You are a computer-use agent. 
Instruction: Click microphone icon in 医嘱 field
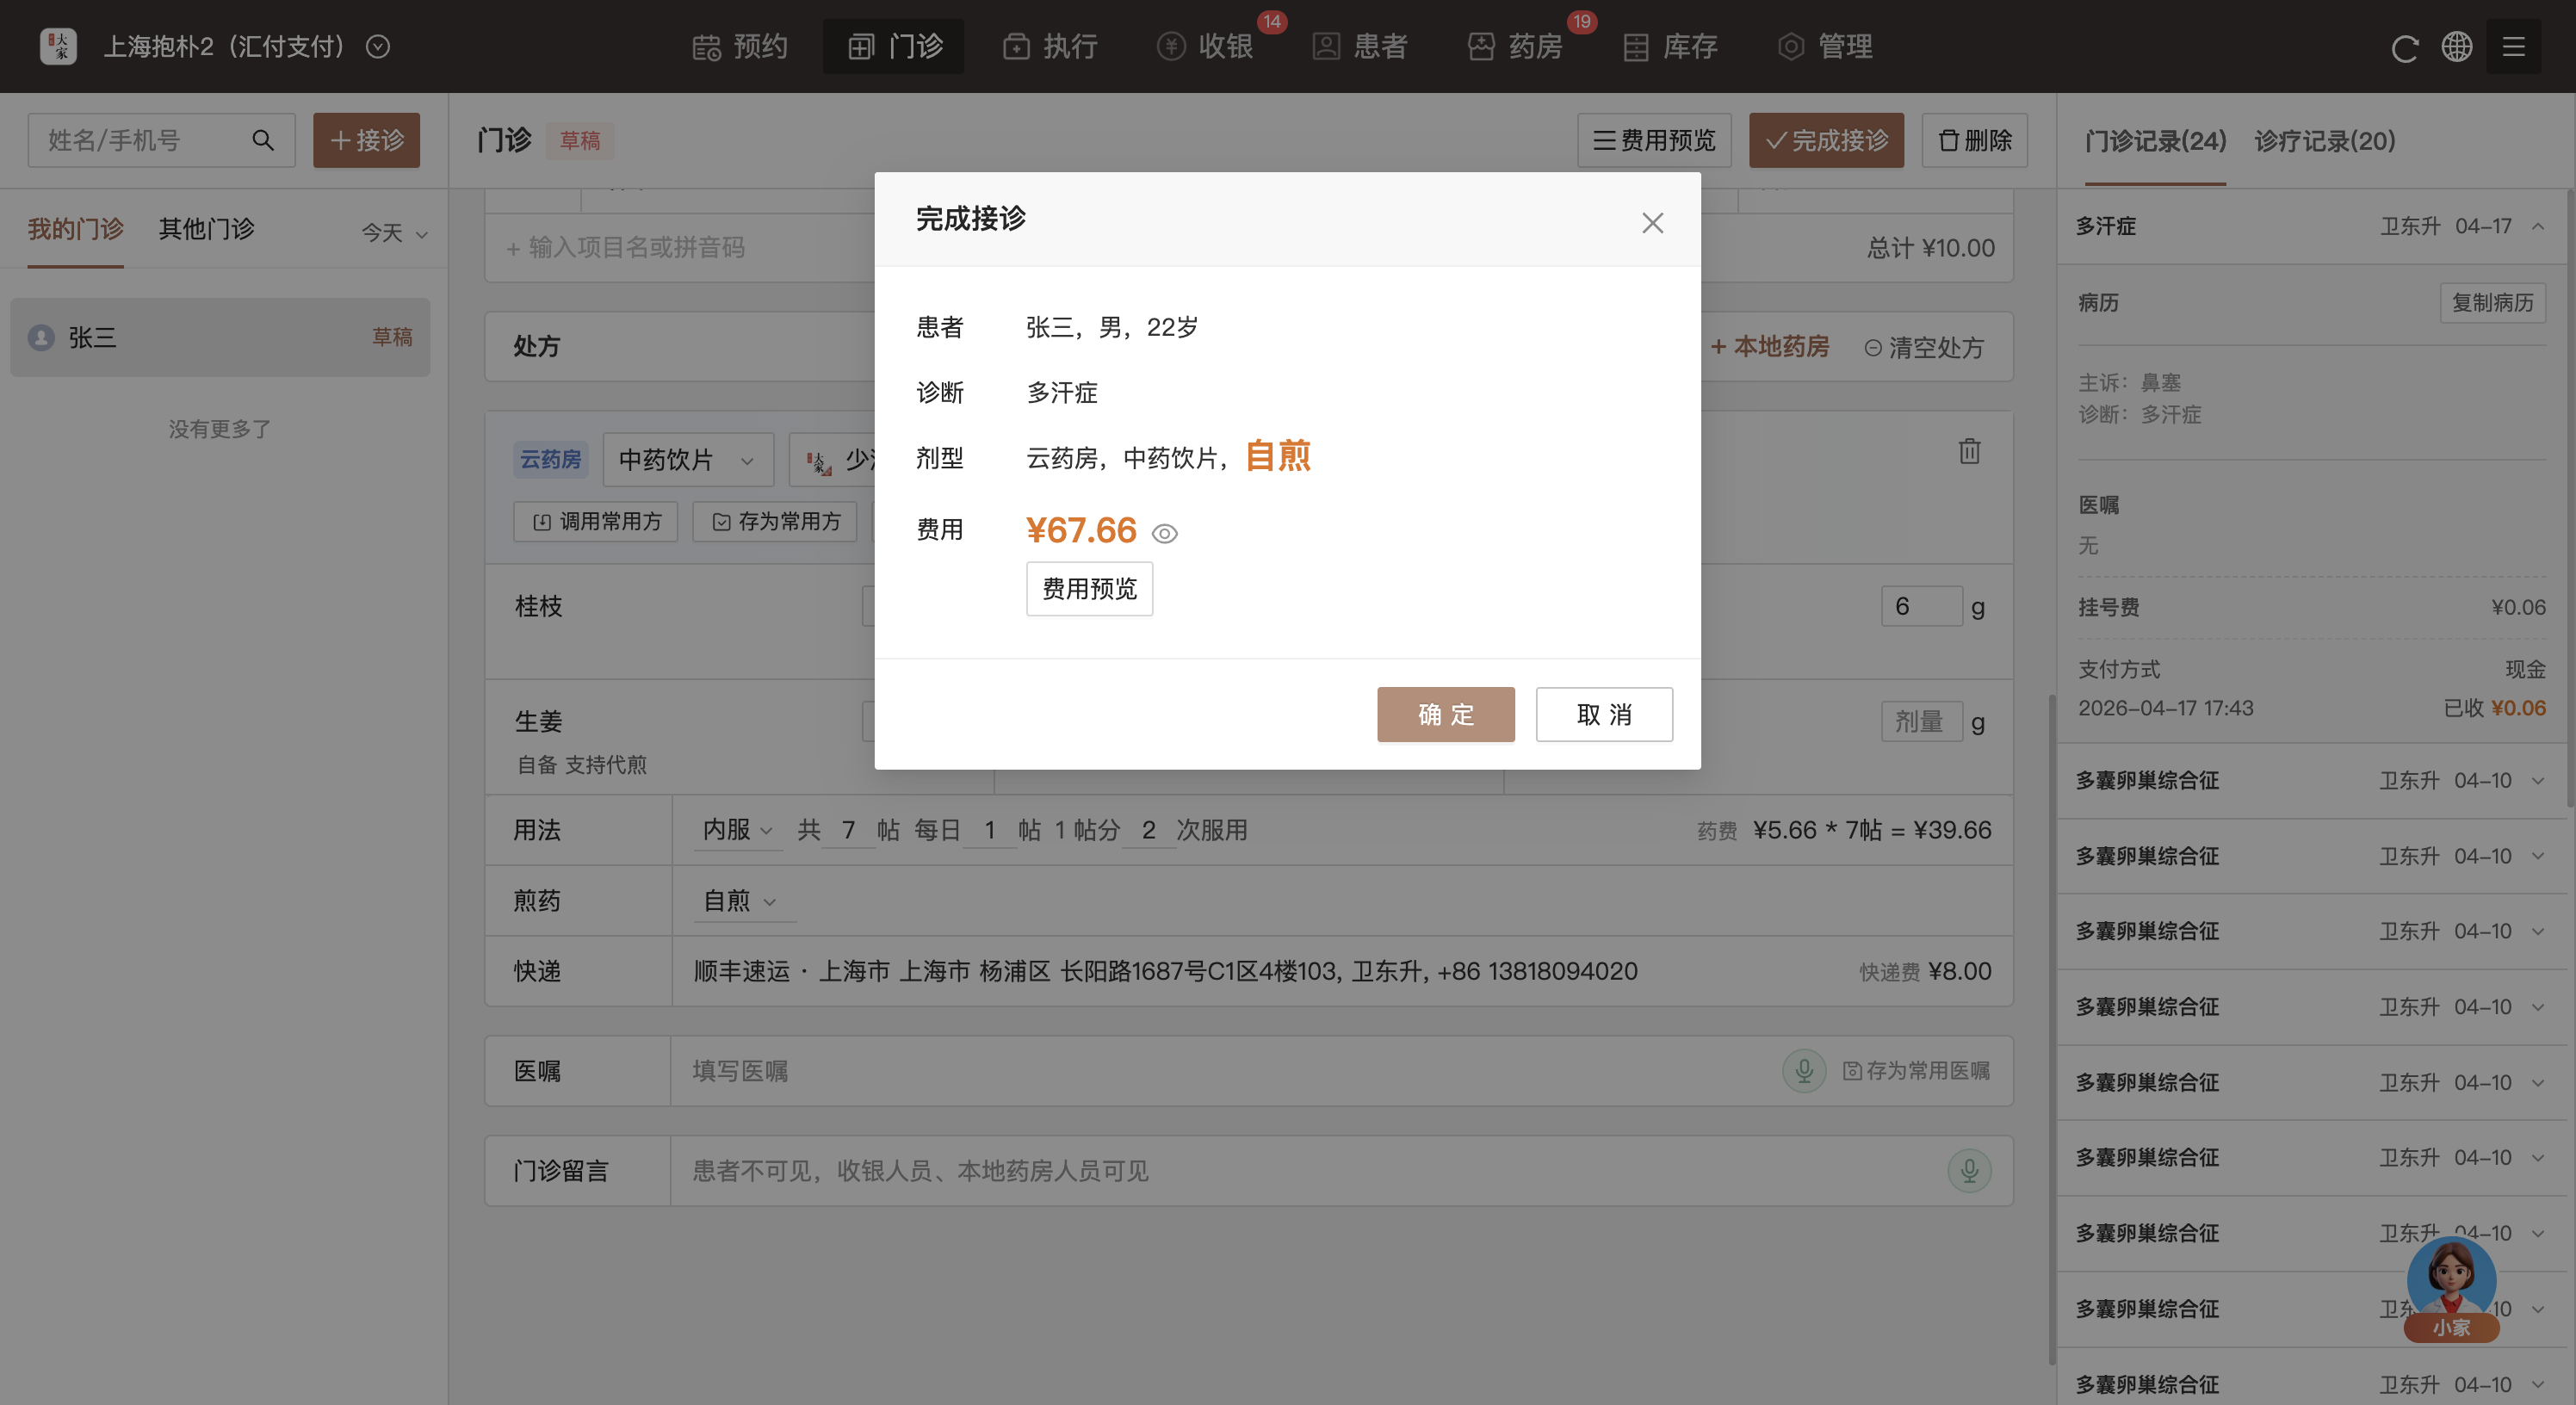point(1804,1071)
